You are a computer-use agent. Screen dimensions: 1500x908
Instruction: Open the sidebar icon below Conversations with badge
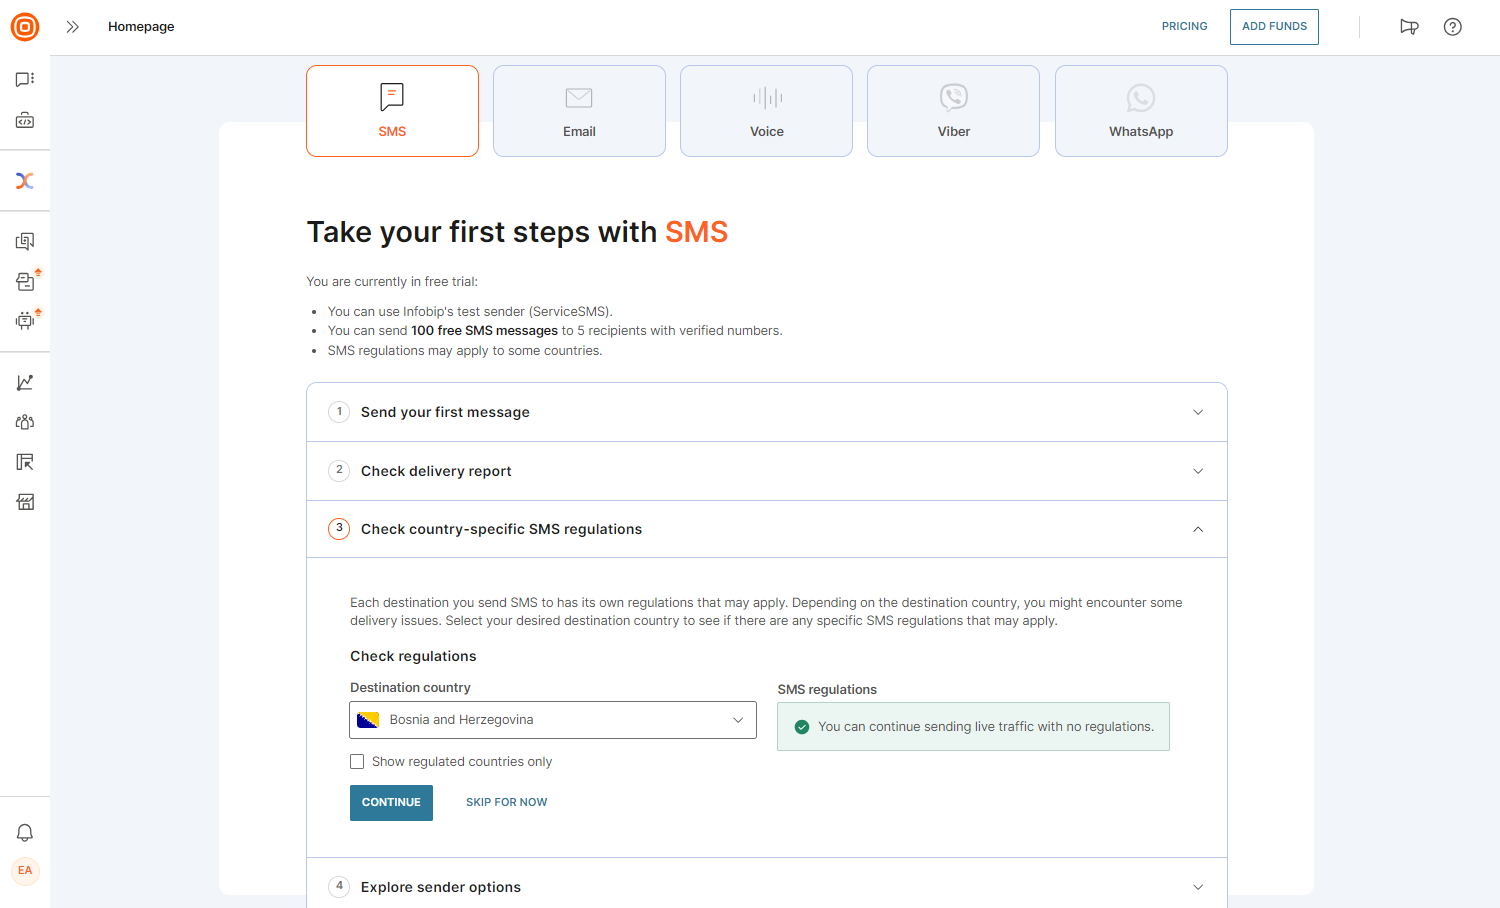(x=25, y=281)
